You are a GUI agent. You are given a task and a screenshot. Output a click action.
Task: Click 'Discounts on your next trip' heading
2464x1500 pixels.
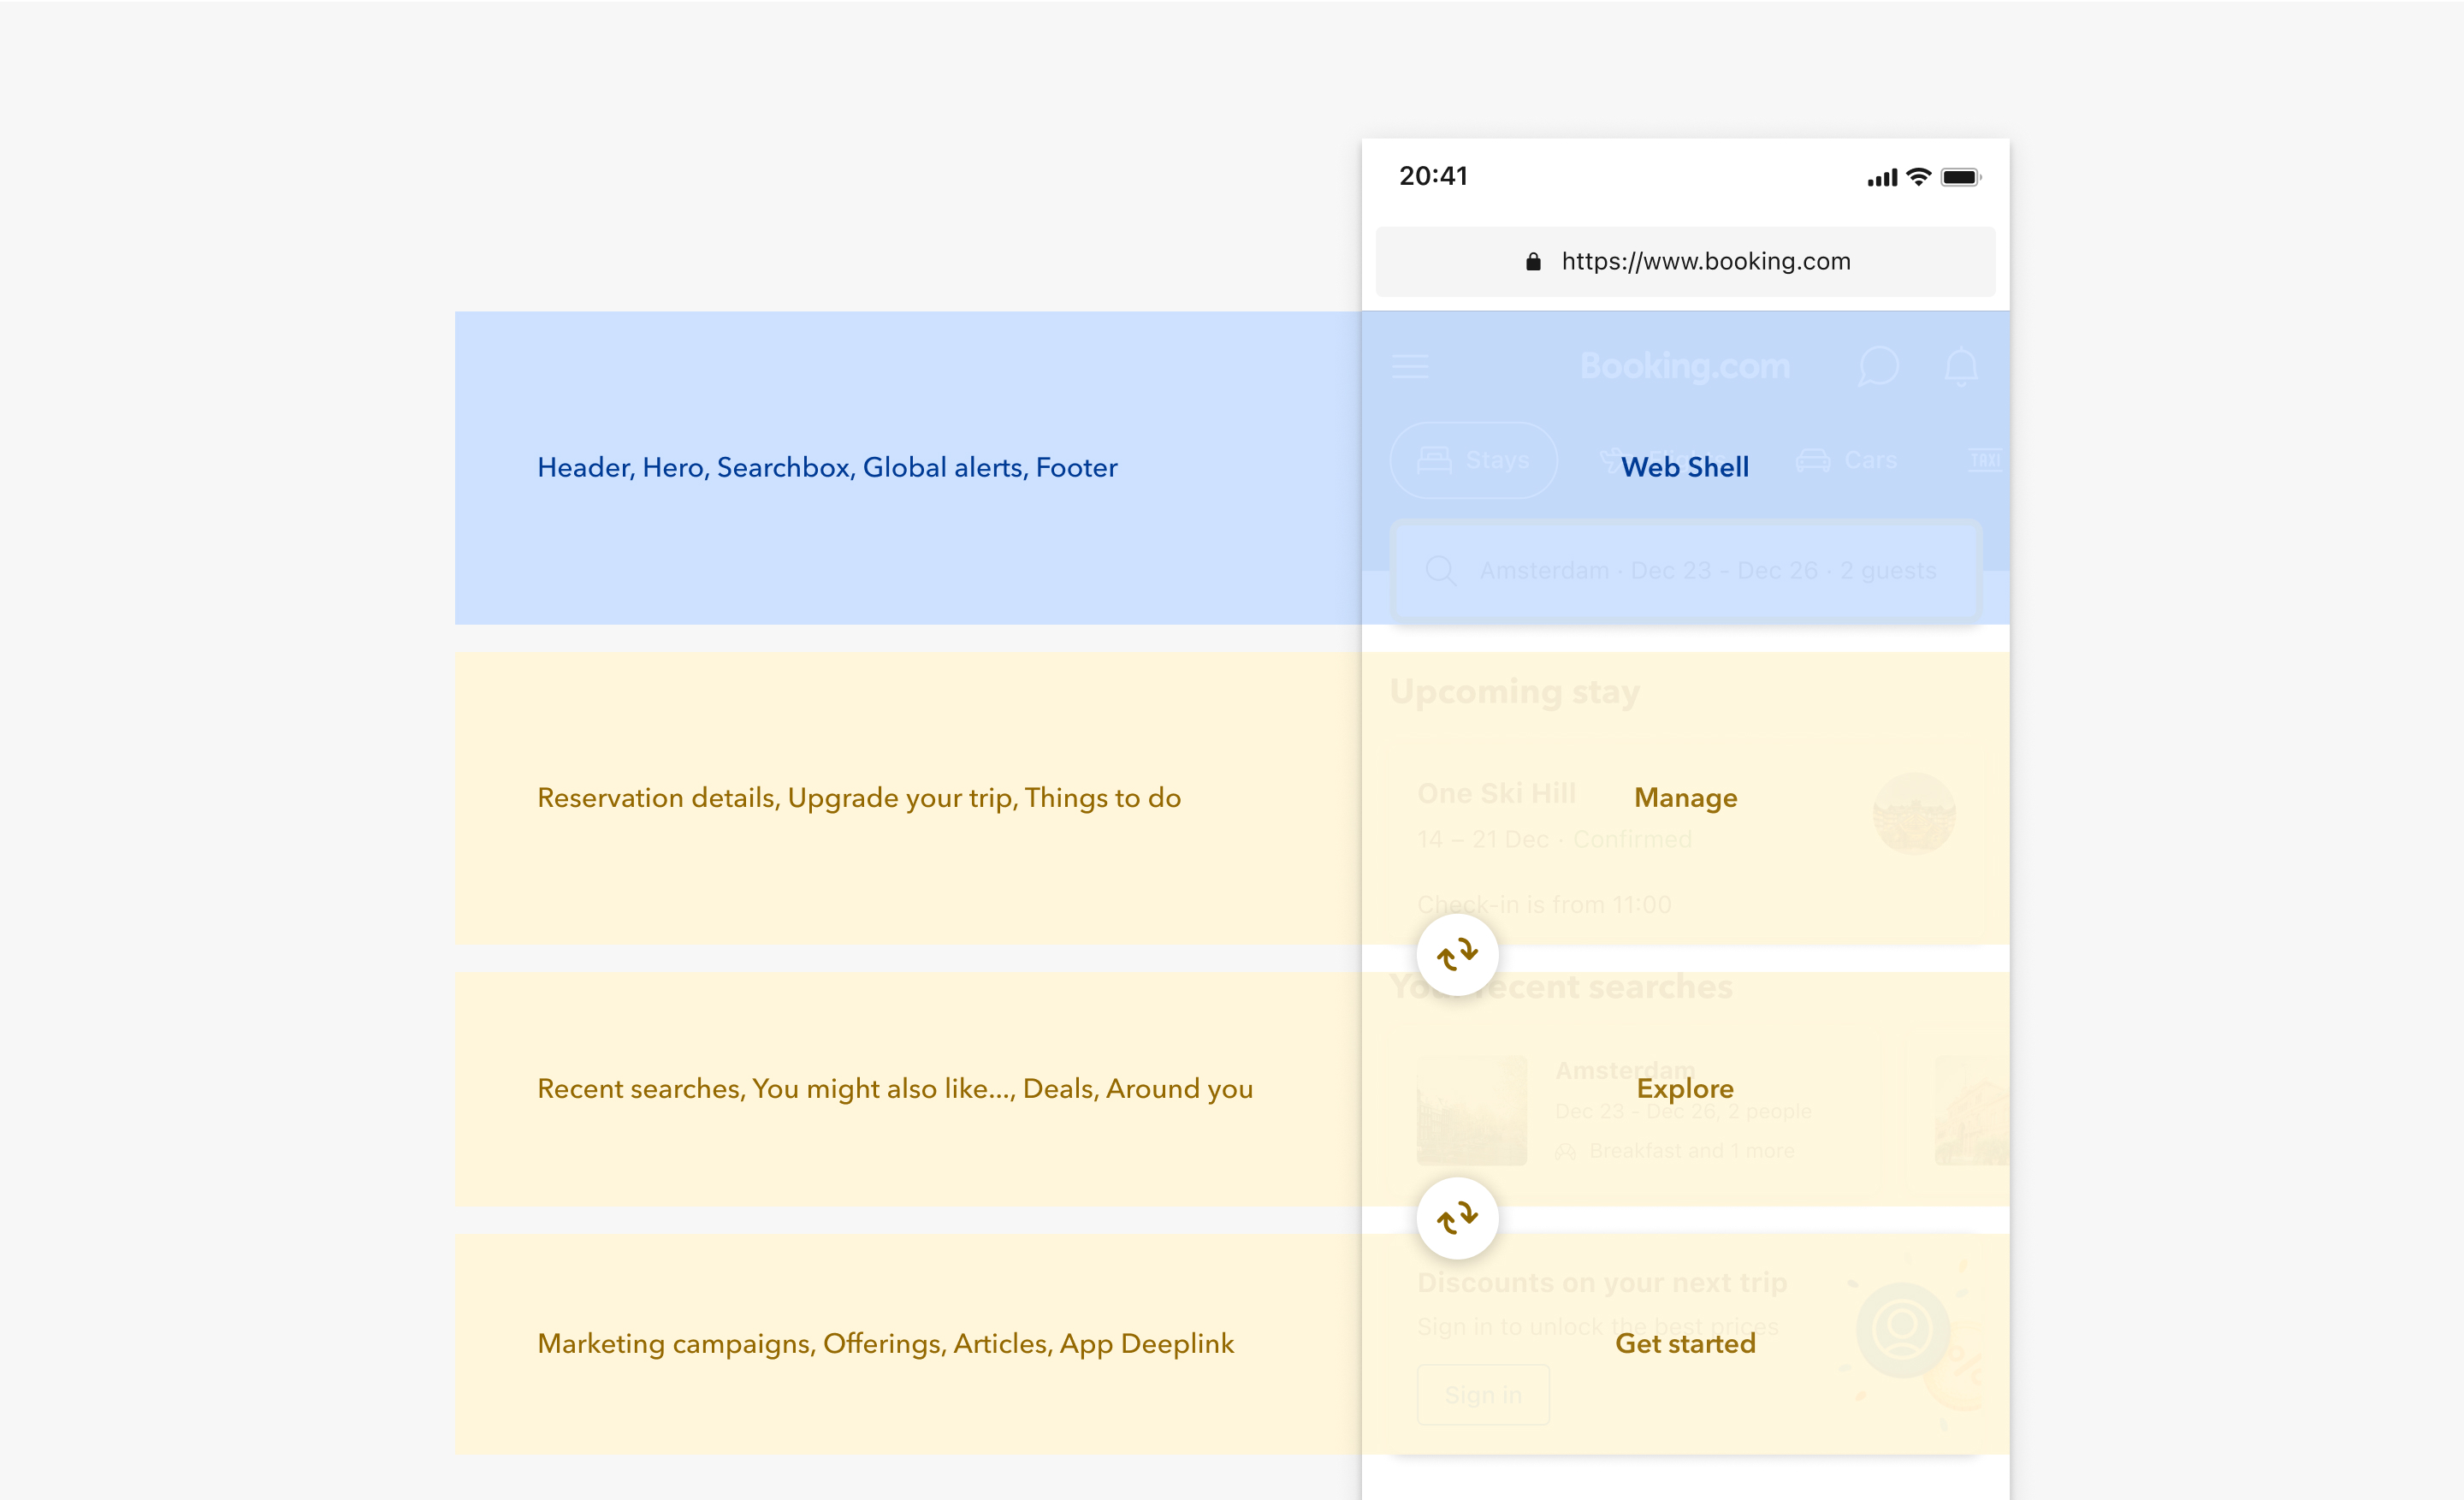point(1603,1282)
